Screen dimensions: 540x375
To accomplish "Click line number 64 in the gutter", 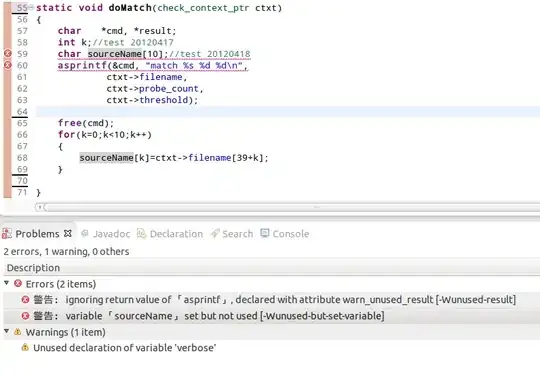I will [22, 112].
